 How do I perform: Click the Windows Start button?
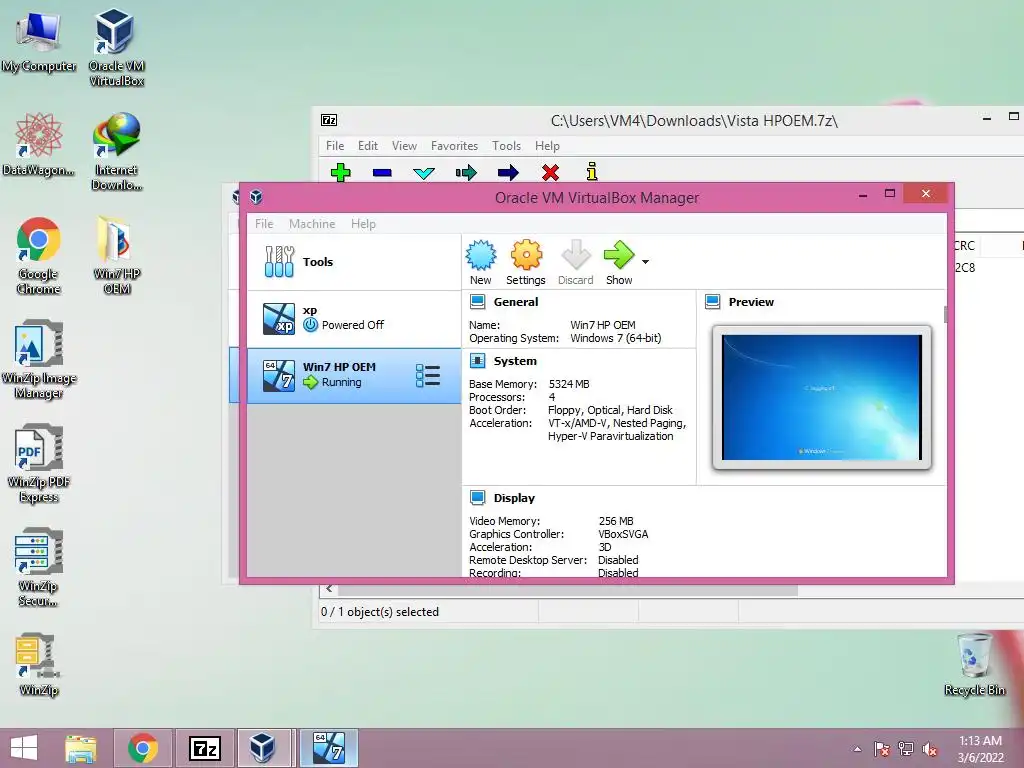coord(24,748)
